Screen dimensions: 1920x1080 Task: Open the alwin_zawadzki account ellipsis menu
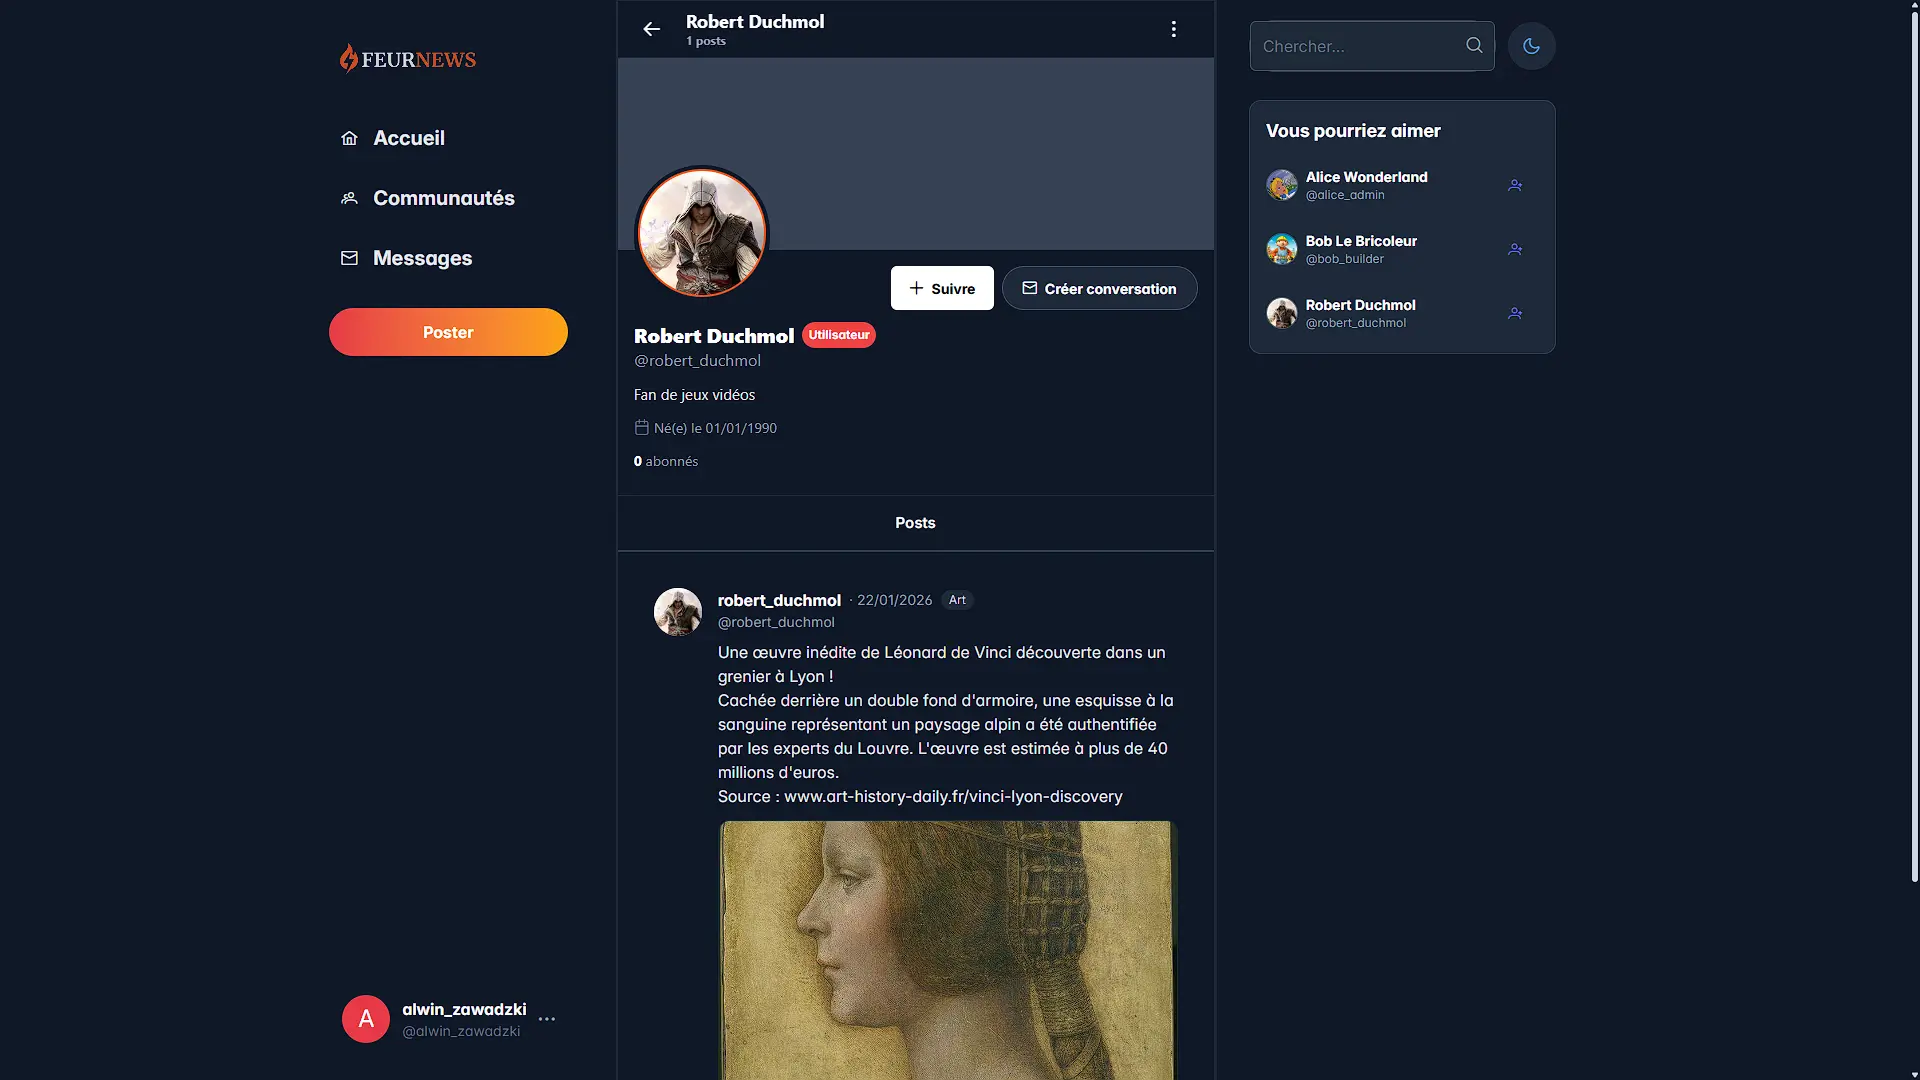tap(547, 1019)
